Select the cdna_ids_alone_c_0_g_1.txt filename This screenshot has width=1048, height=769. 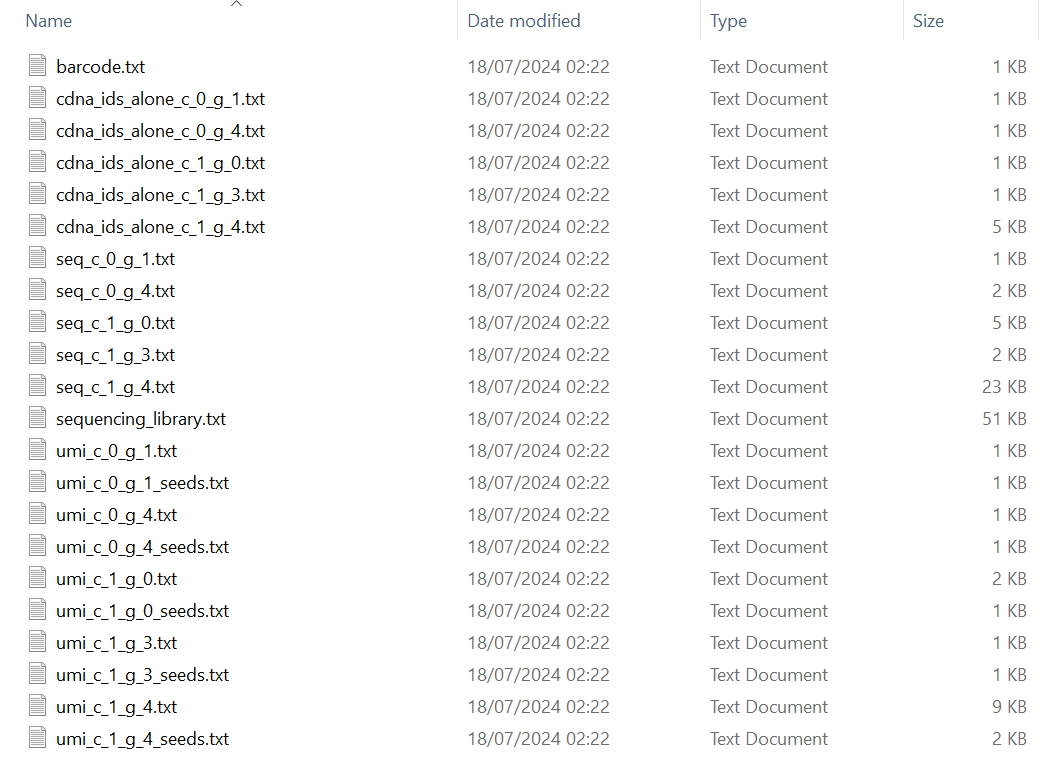pyautogui.click(x=160, y=99)
